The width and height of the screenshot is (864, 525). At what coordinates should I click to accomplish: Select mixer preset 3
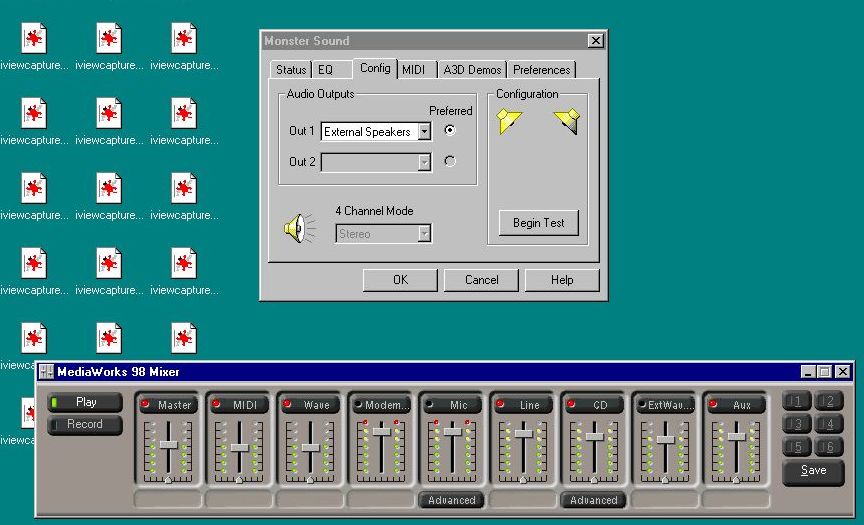pyautogui.click(x=797, y=424)
